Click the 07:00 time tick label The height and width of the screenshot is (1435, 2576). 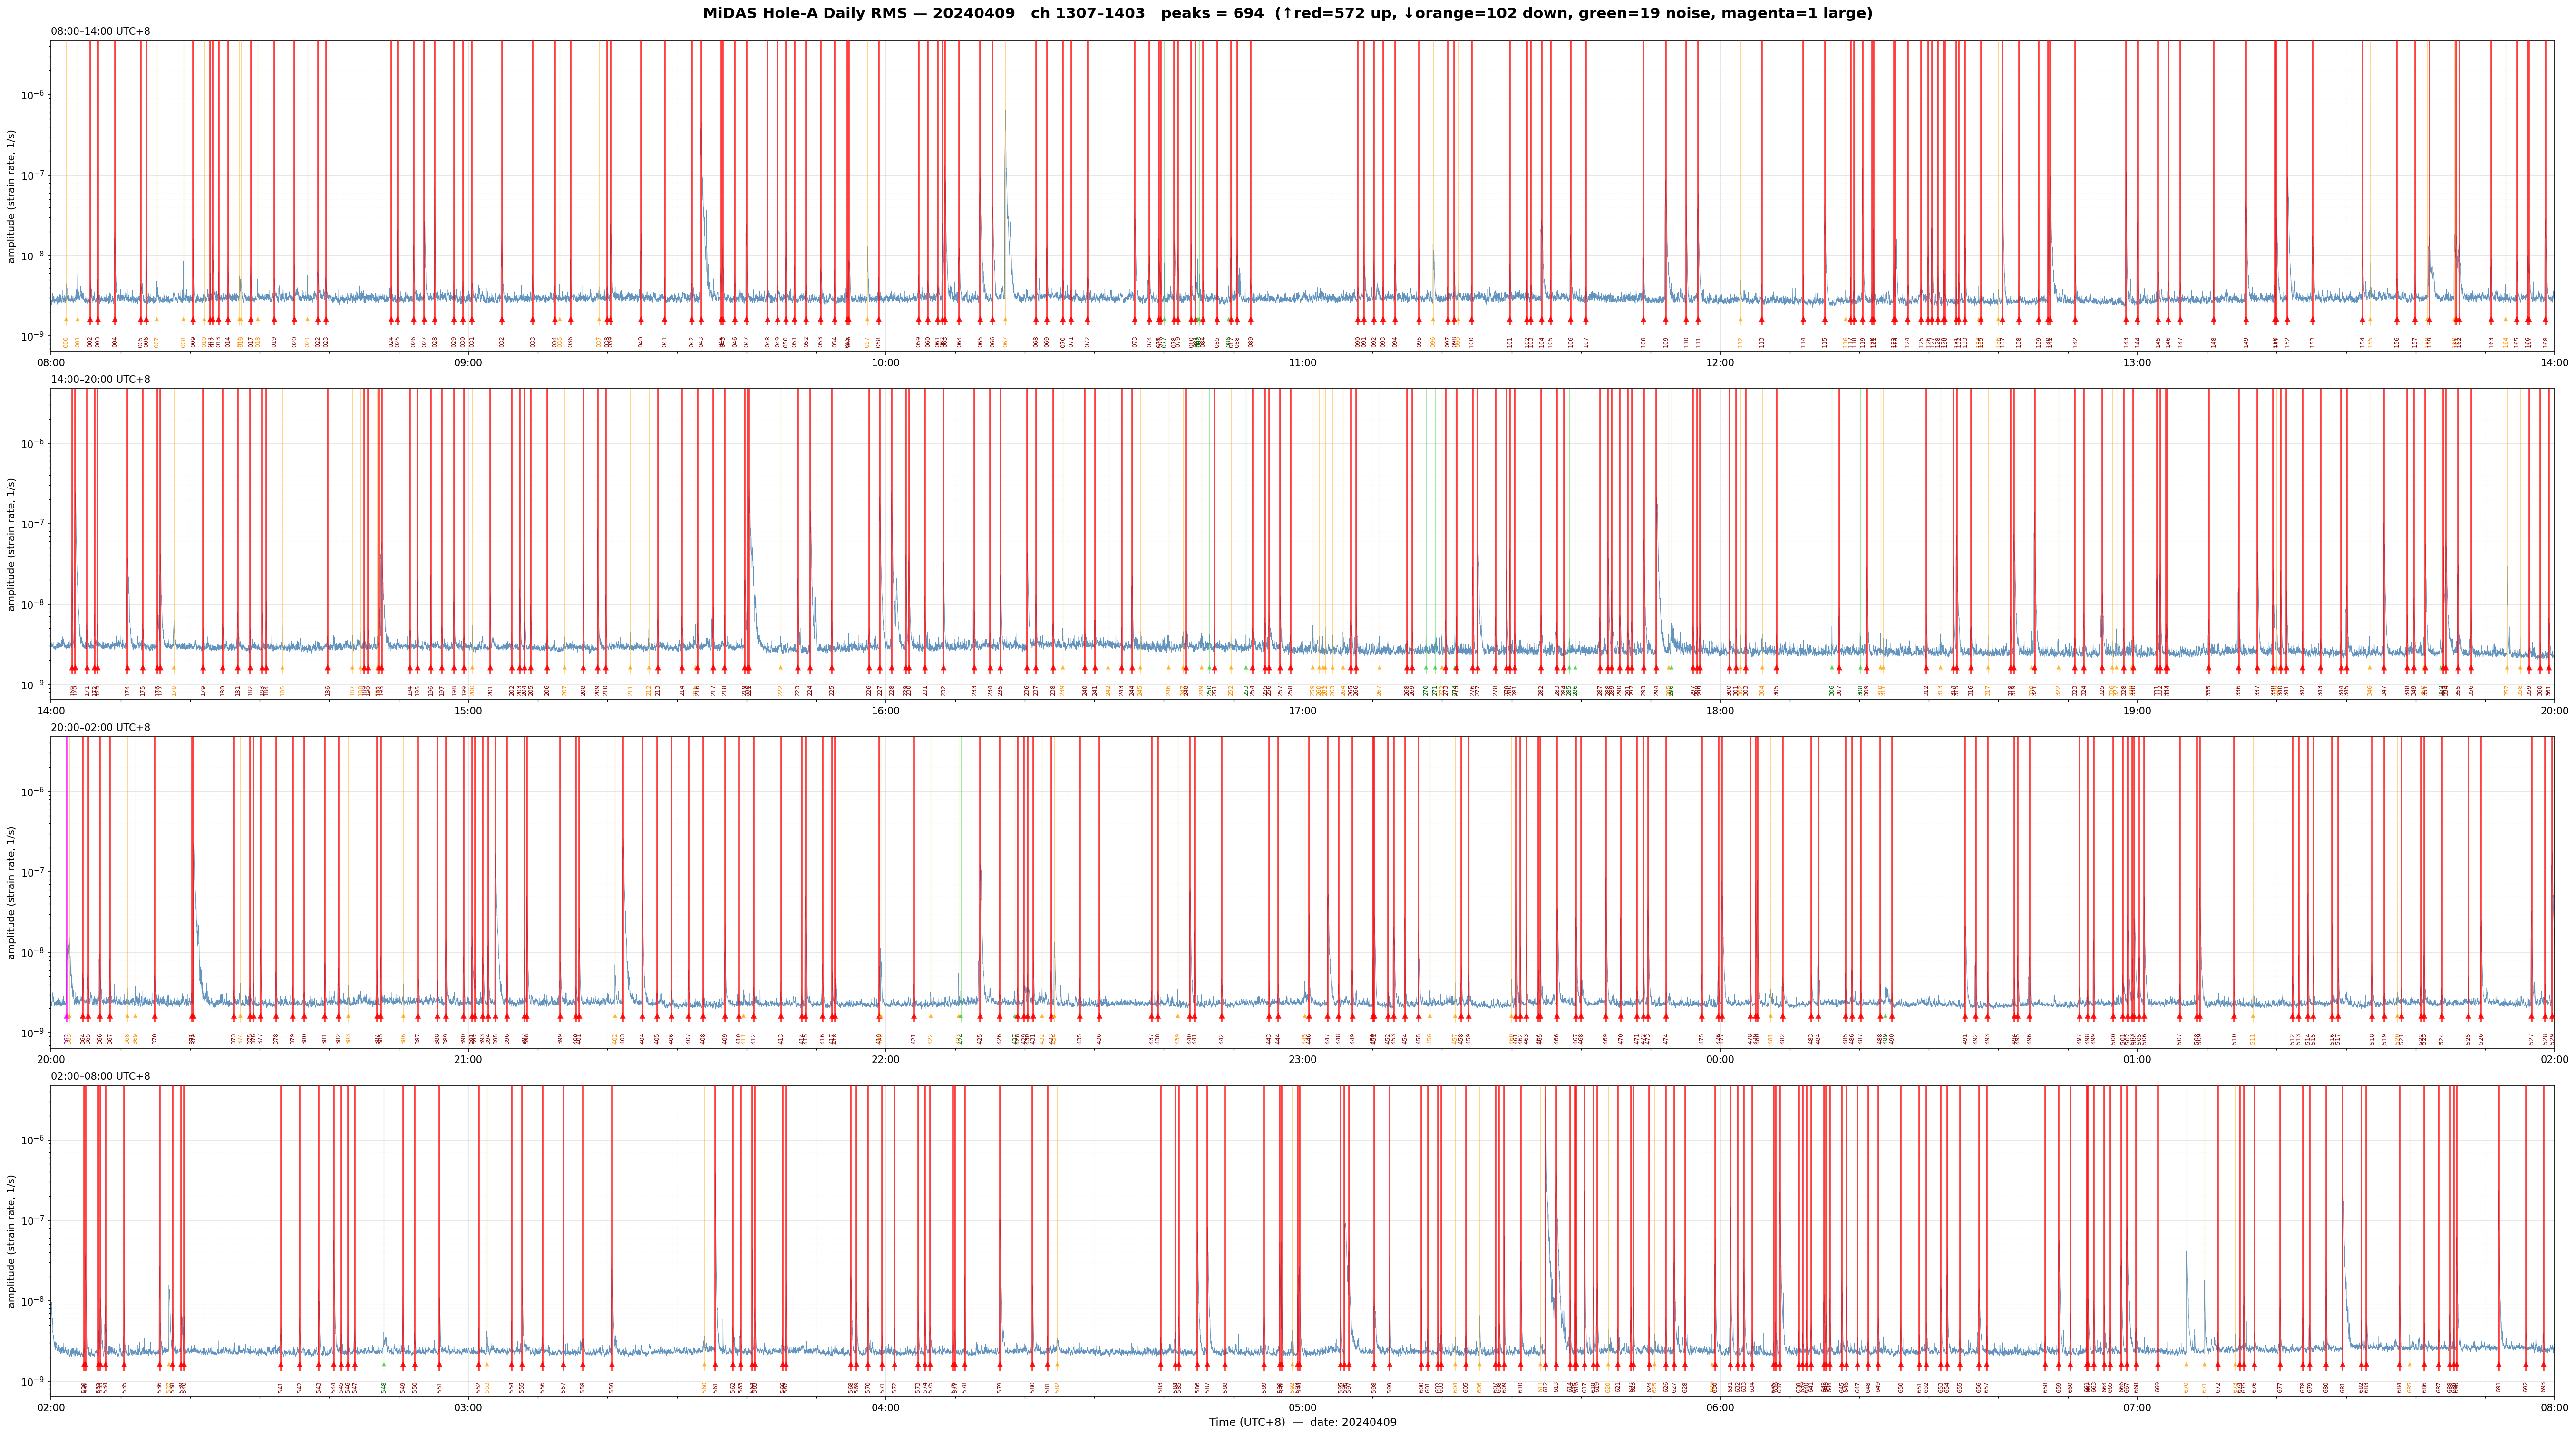(x=2137, y=1408)
